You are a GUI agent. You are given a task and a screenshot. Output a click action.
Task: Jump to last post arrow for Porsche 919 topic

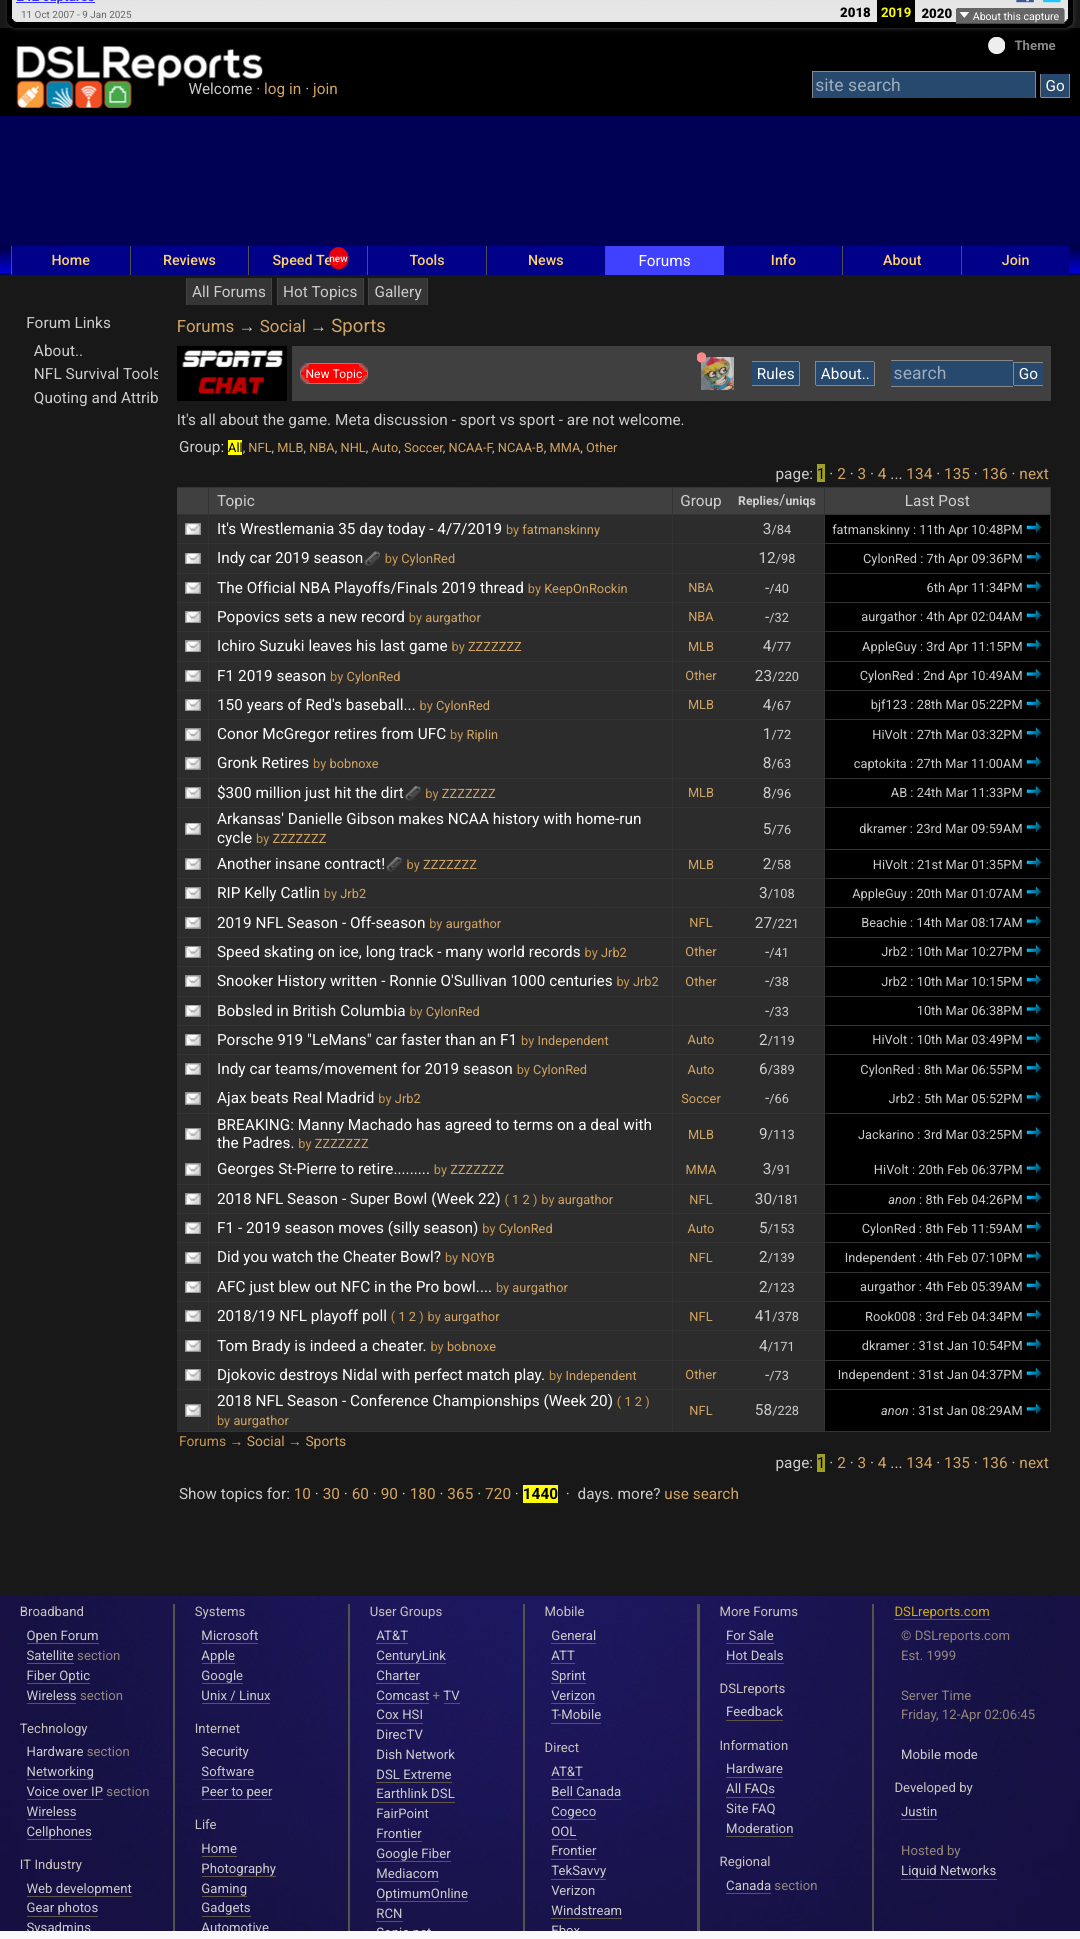[x=1034, y=1039]
